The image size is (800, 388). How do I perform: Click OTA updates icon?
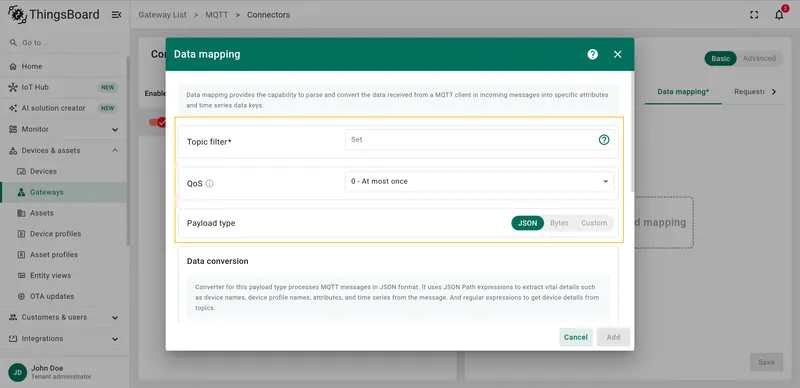pyautogui.click(x=21, y=297)
